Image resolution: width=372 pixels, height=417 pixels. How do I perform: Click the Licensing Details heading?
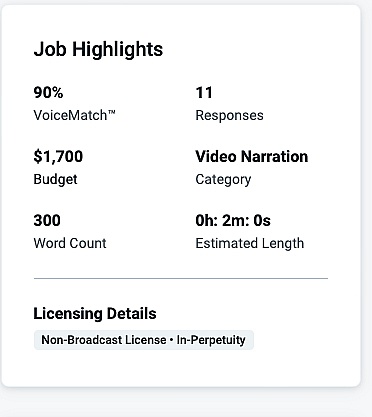coord(95,314)
